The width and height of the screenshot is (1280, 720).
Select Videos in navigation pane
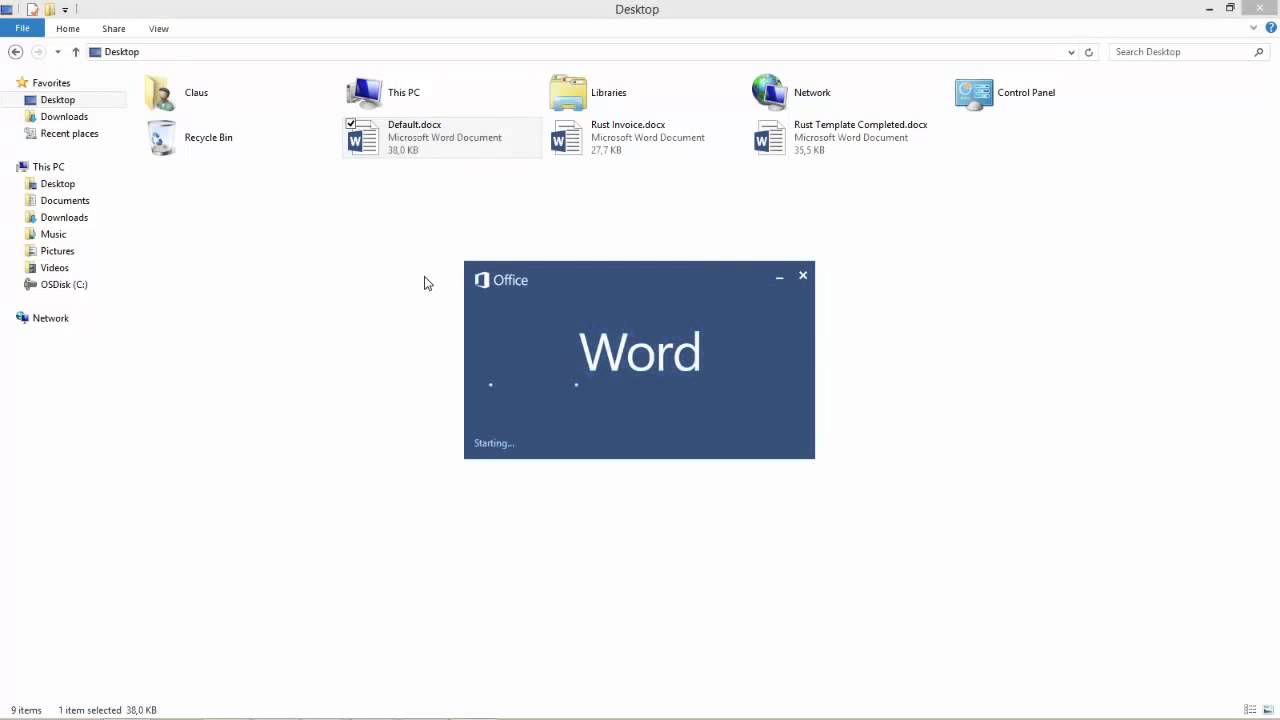tap(54, 268)
